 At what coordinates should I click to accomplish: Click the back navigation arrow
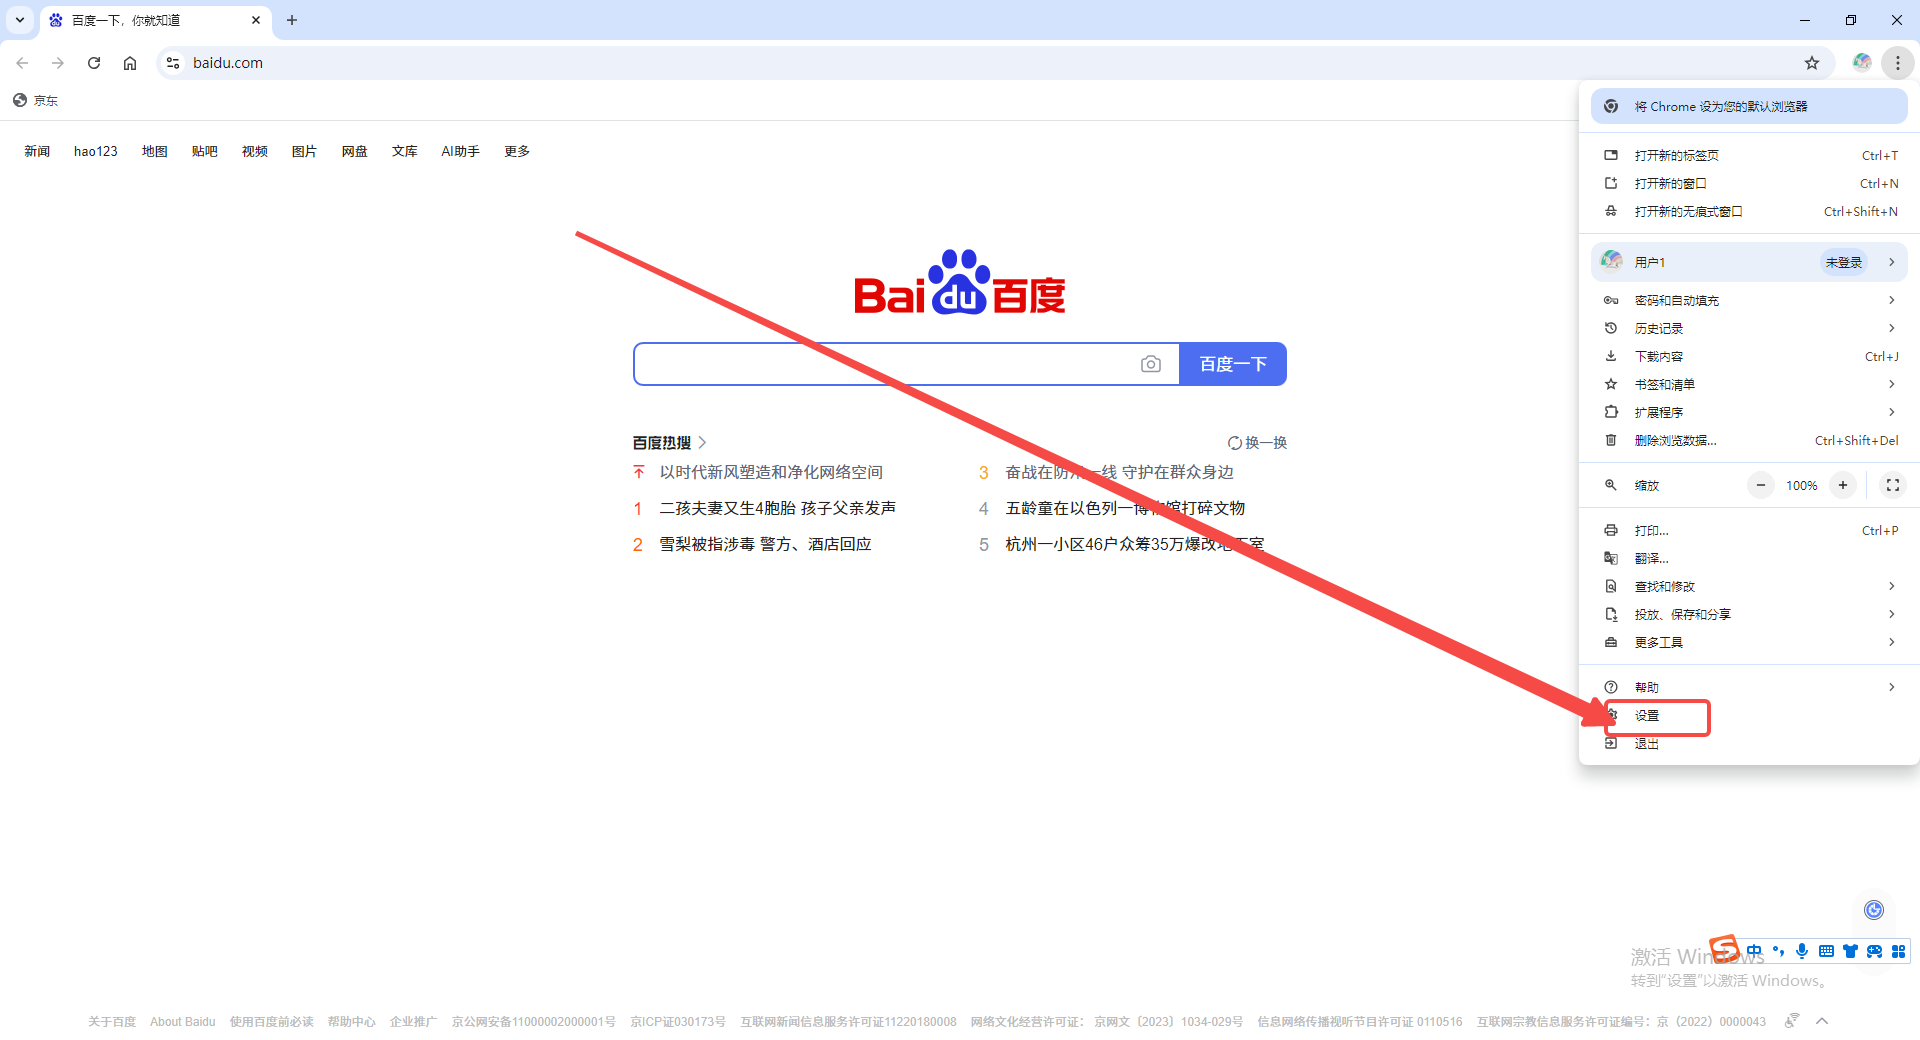tap(22, 63)
